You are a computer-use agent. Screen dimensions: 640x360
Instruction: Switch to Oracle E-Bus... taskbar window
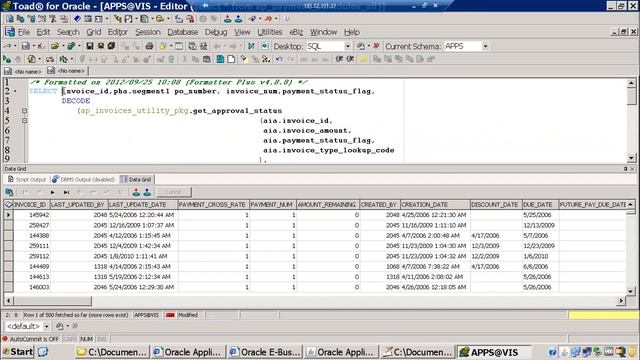click(265, 352)
